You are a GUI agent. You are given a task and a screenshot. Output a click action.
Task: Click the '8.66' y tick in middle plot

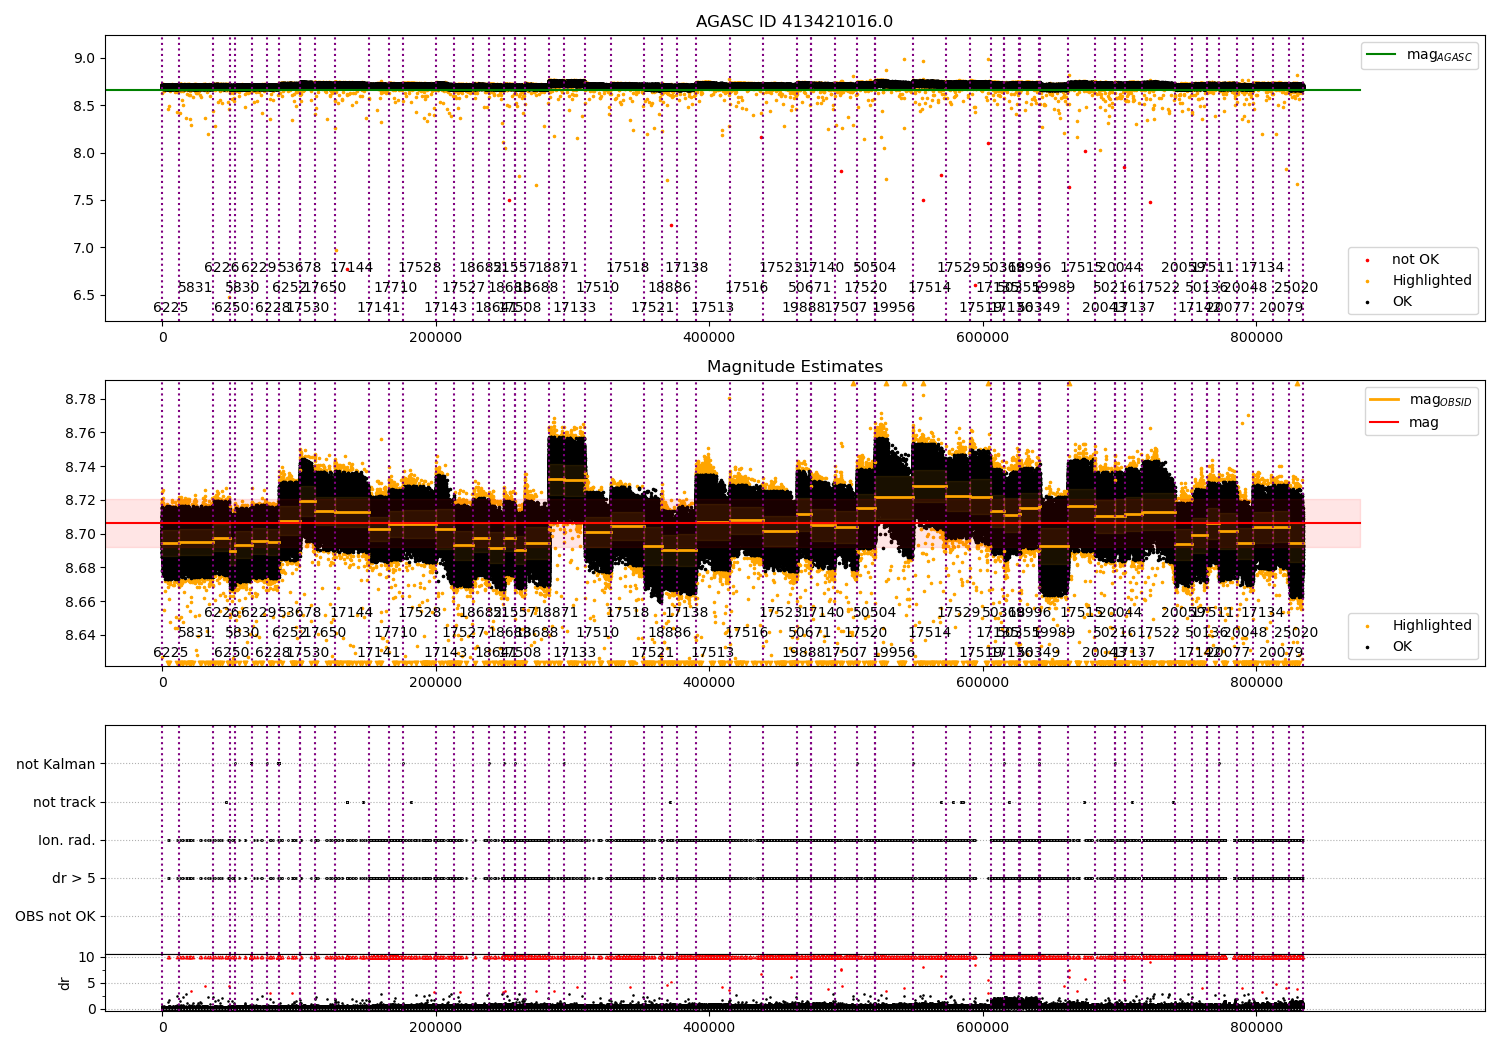tap(80, 602)
